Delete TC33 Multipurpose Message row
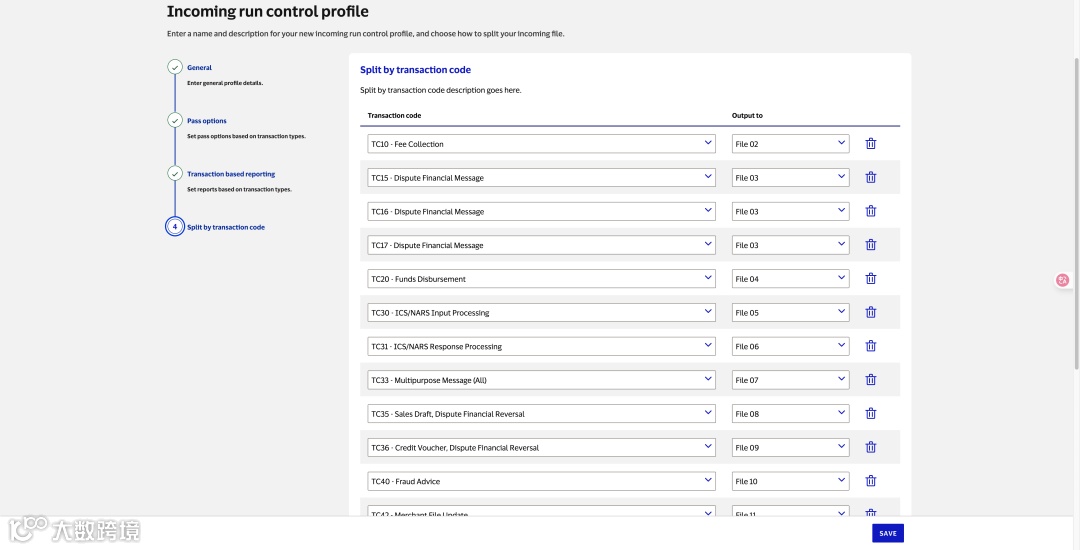 [x=870, y=380]
